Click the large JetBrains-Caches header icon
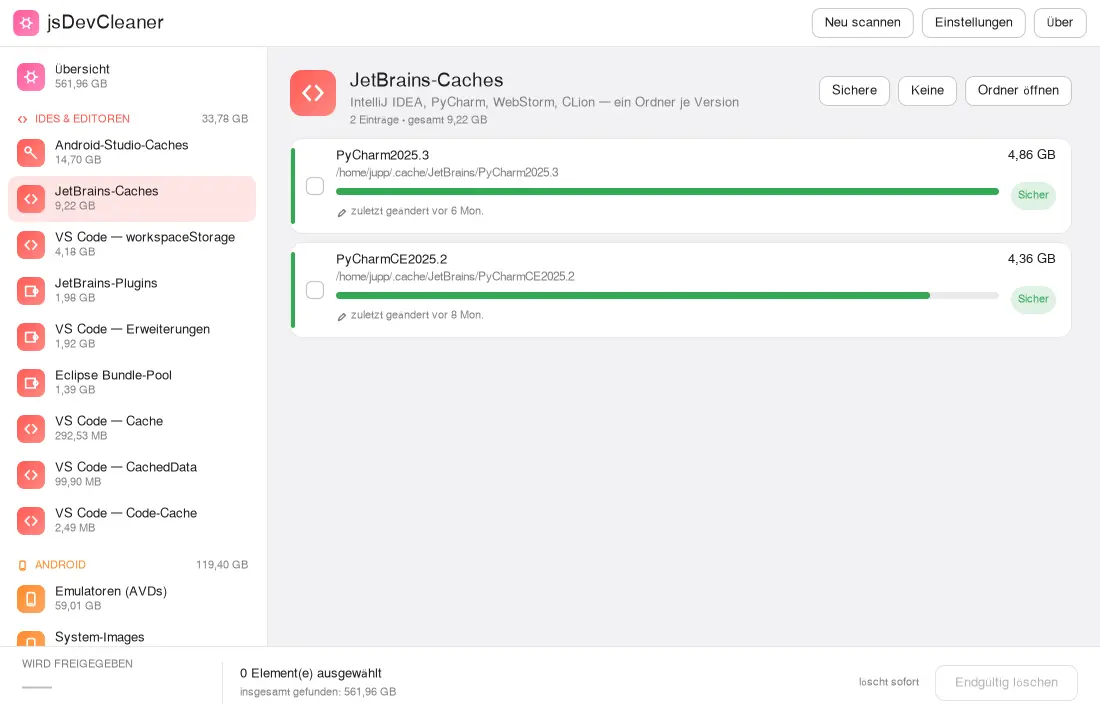This screenshot has height=720, width=1100. [x=313, y=93]
